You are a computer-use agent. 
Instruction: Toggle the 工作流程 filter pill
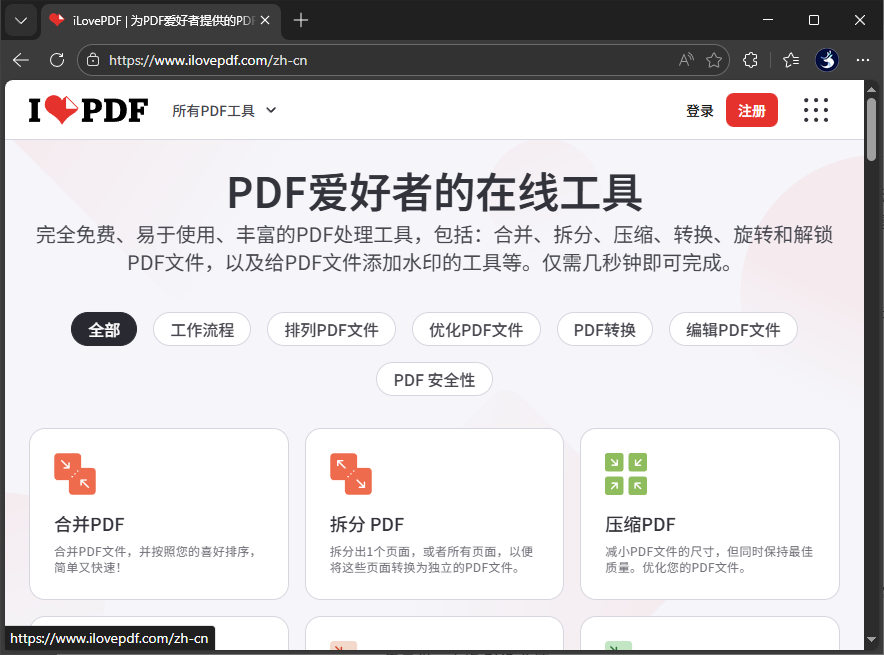pyautogui.click(x=202, y=329)
